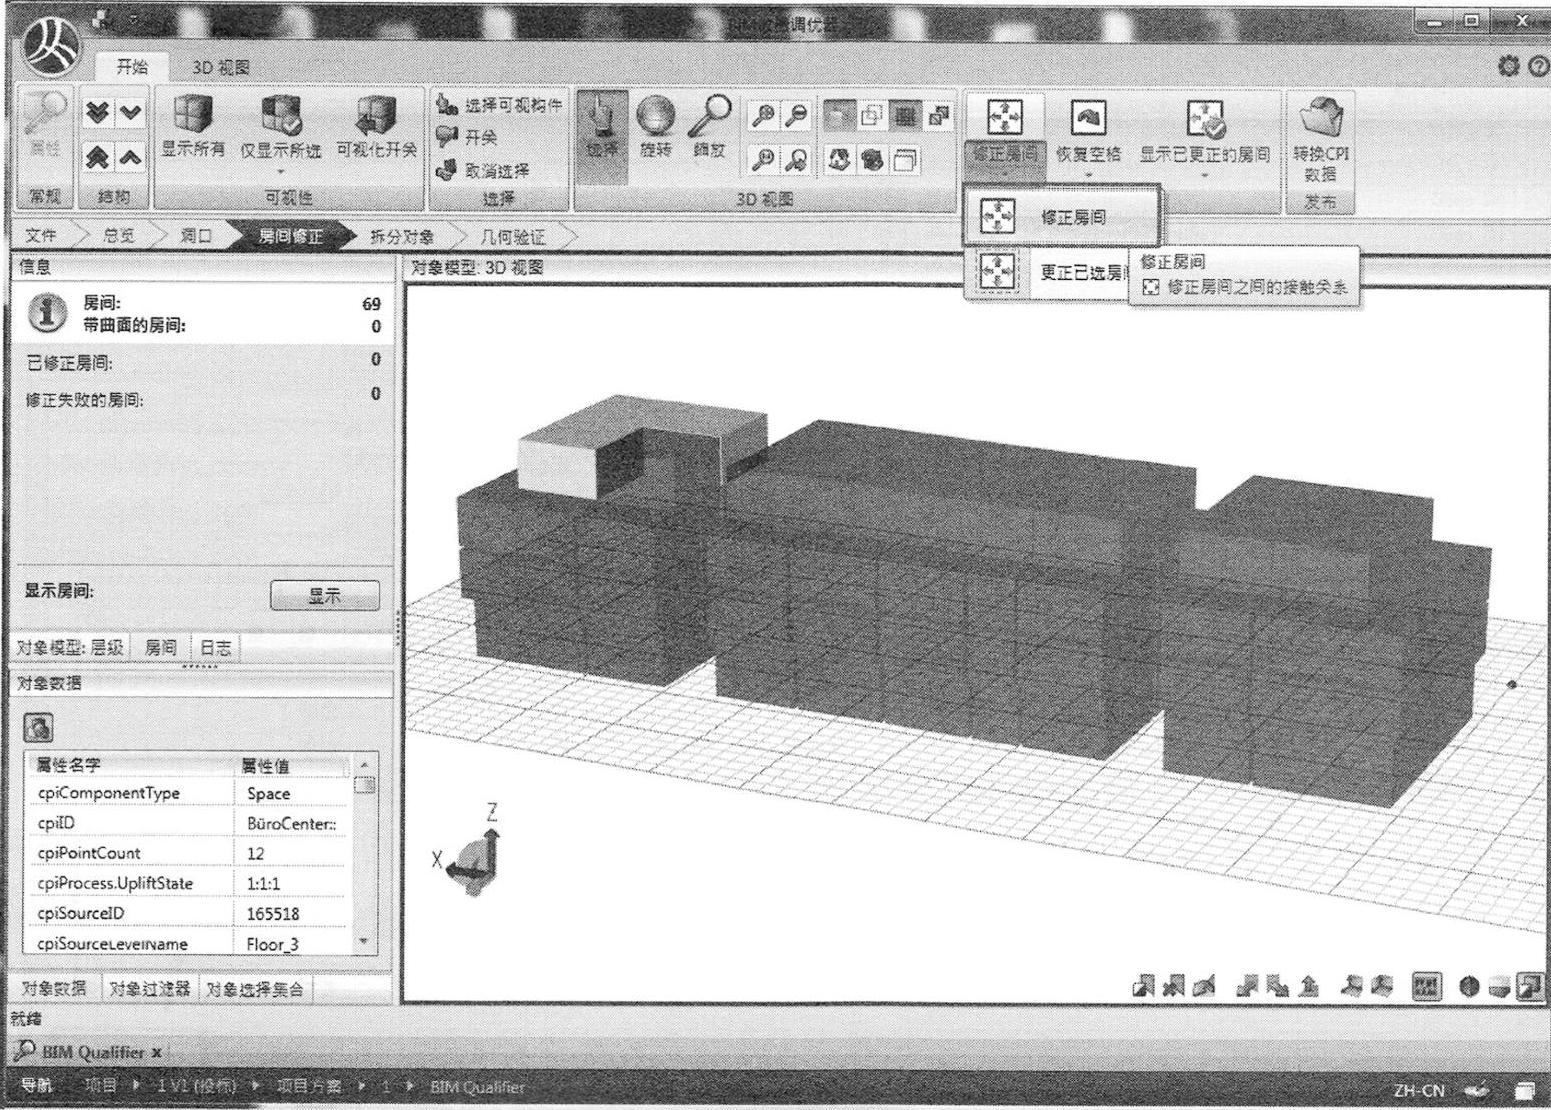
Task: Open the settings gear icon
Action: point(1508,67)
